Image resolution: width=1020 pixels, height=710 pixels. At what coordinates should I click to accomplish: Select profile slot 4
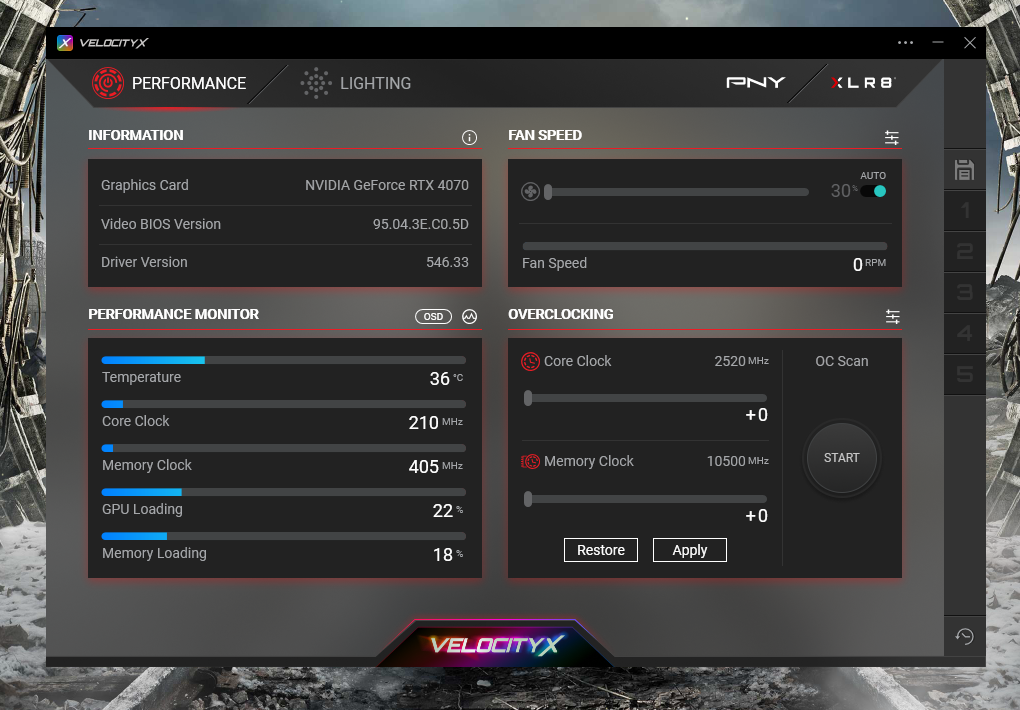pos(965,333)
